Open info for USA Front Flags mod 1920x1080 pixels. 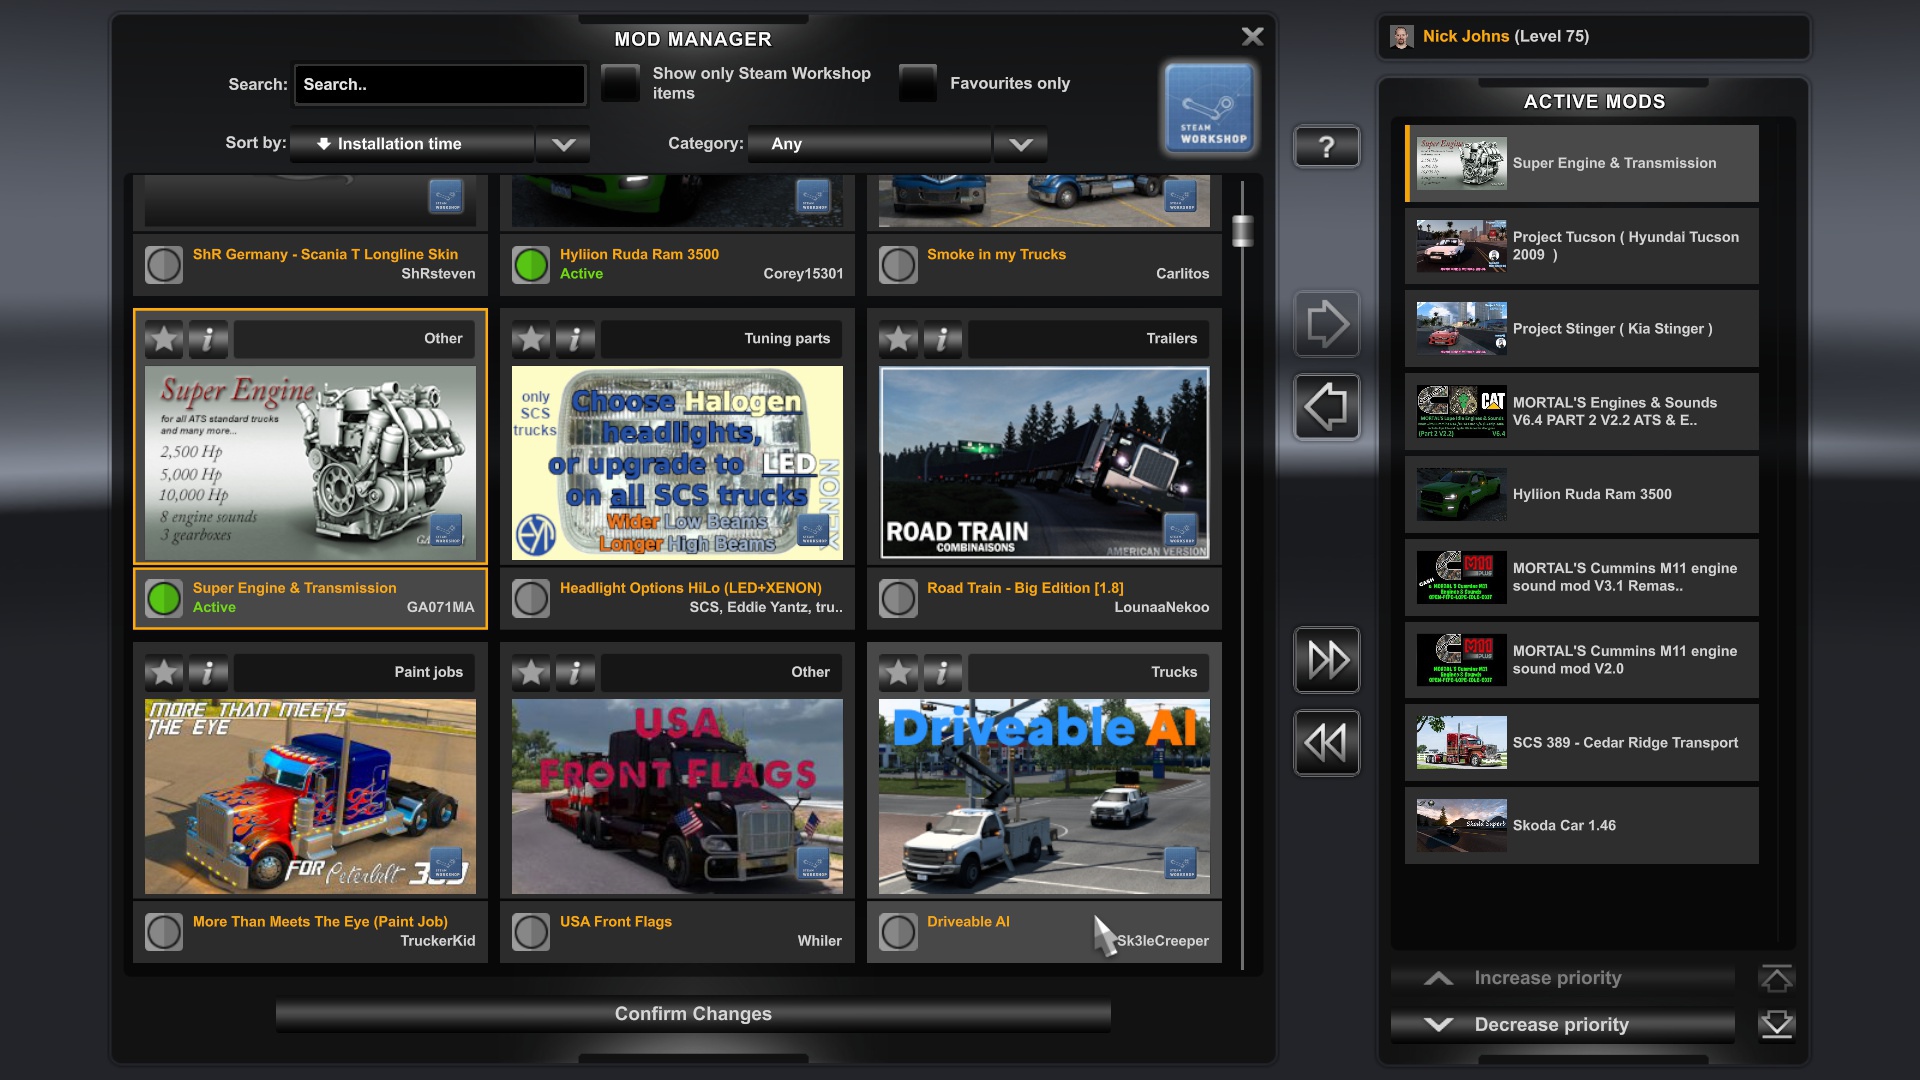(x=575, y=672)
